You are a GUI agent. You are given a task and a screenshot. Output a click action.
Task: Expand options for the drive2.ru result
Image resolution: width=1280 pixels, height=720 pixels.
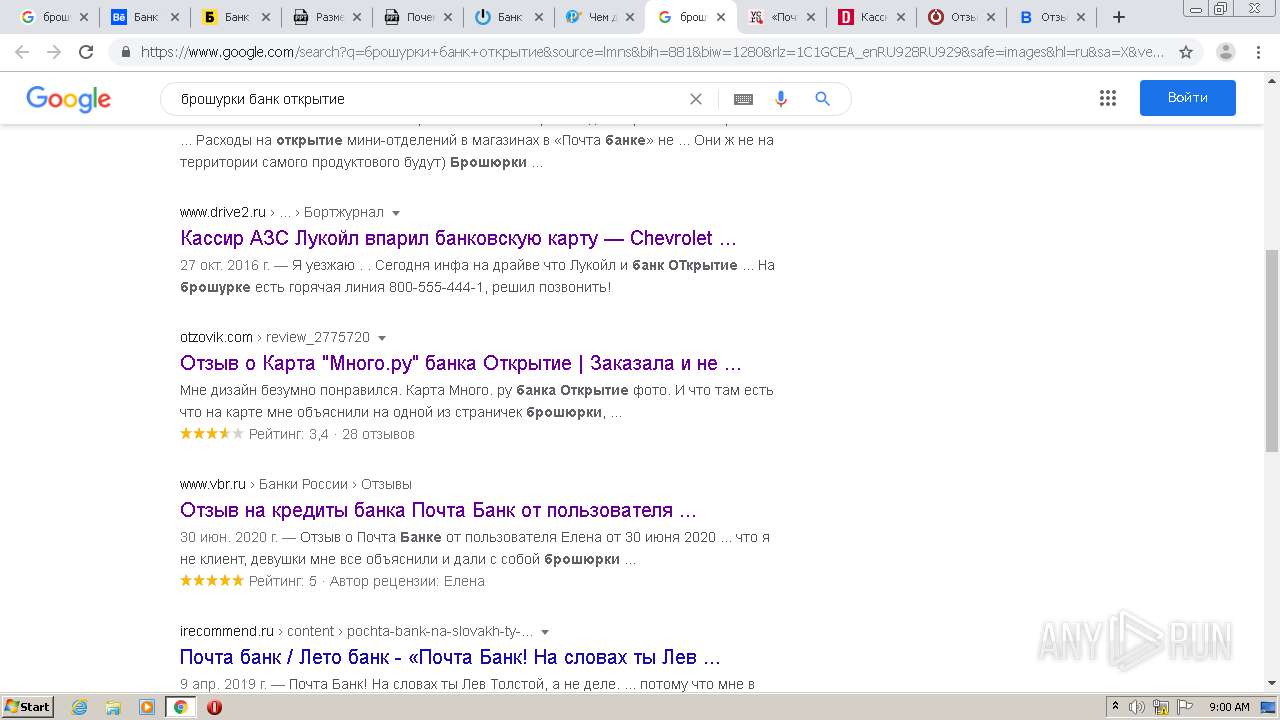click(396, 213)
